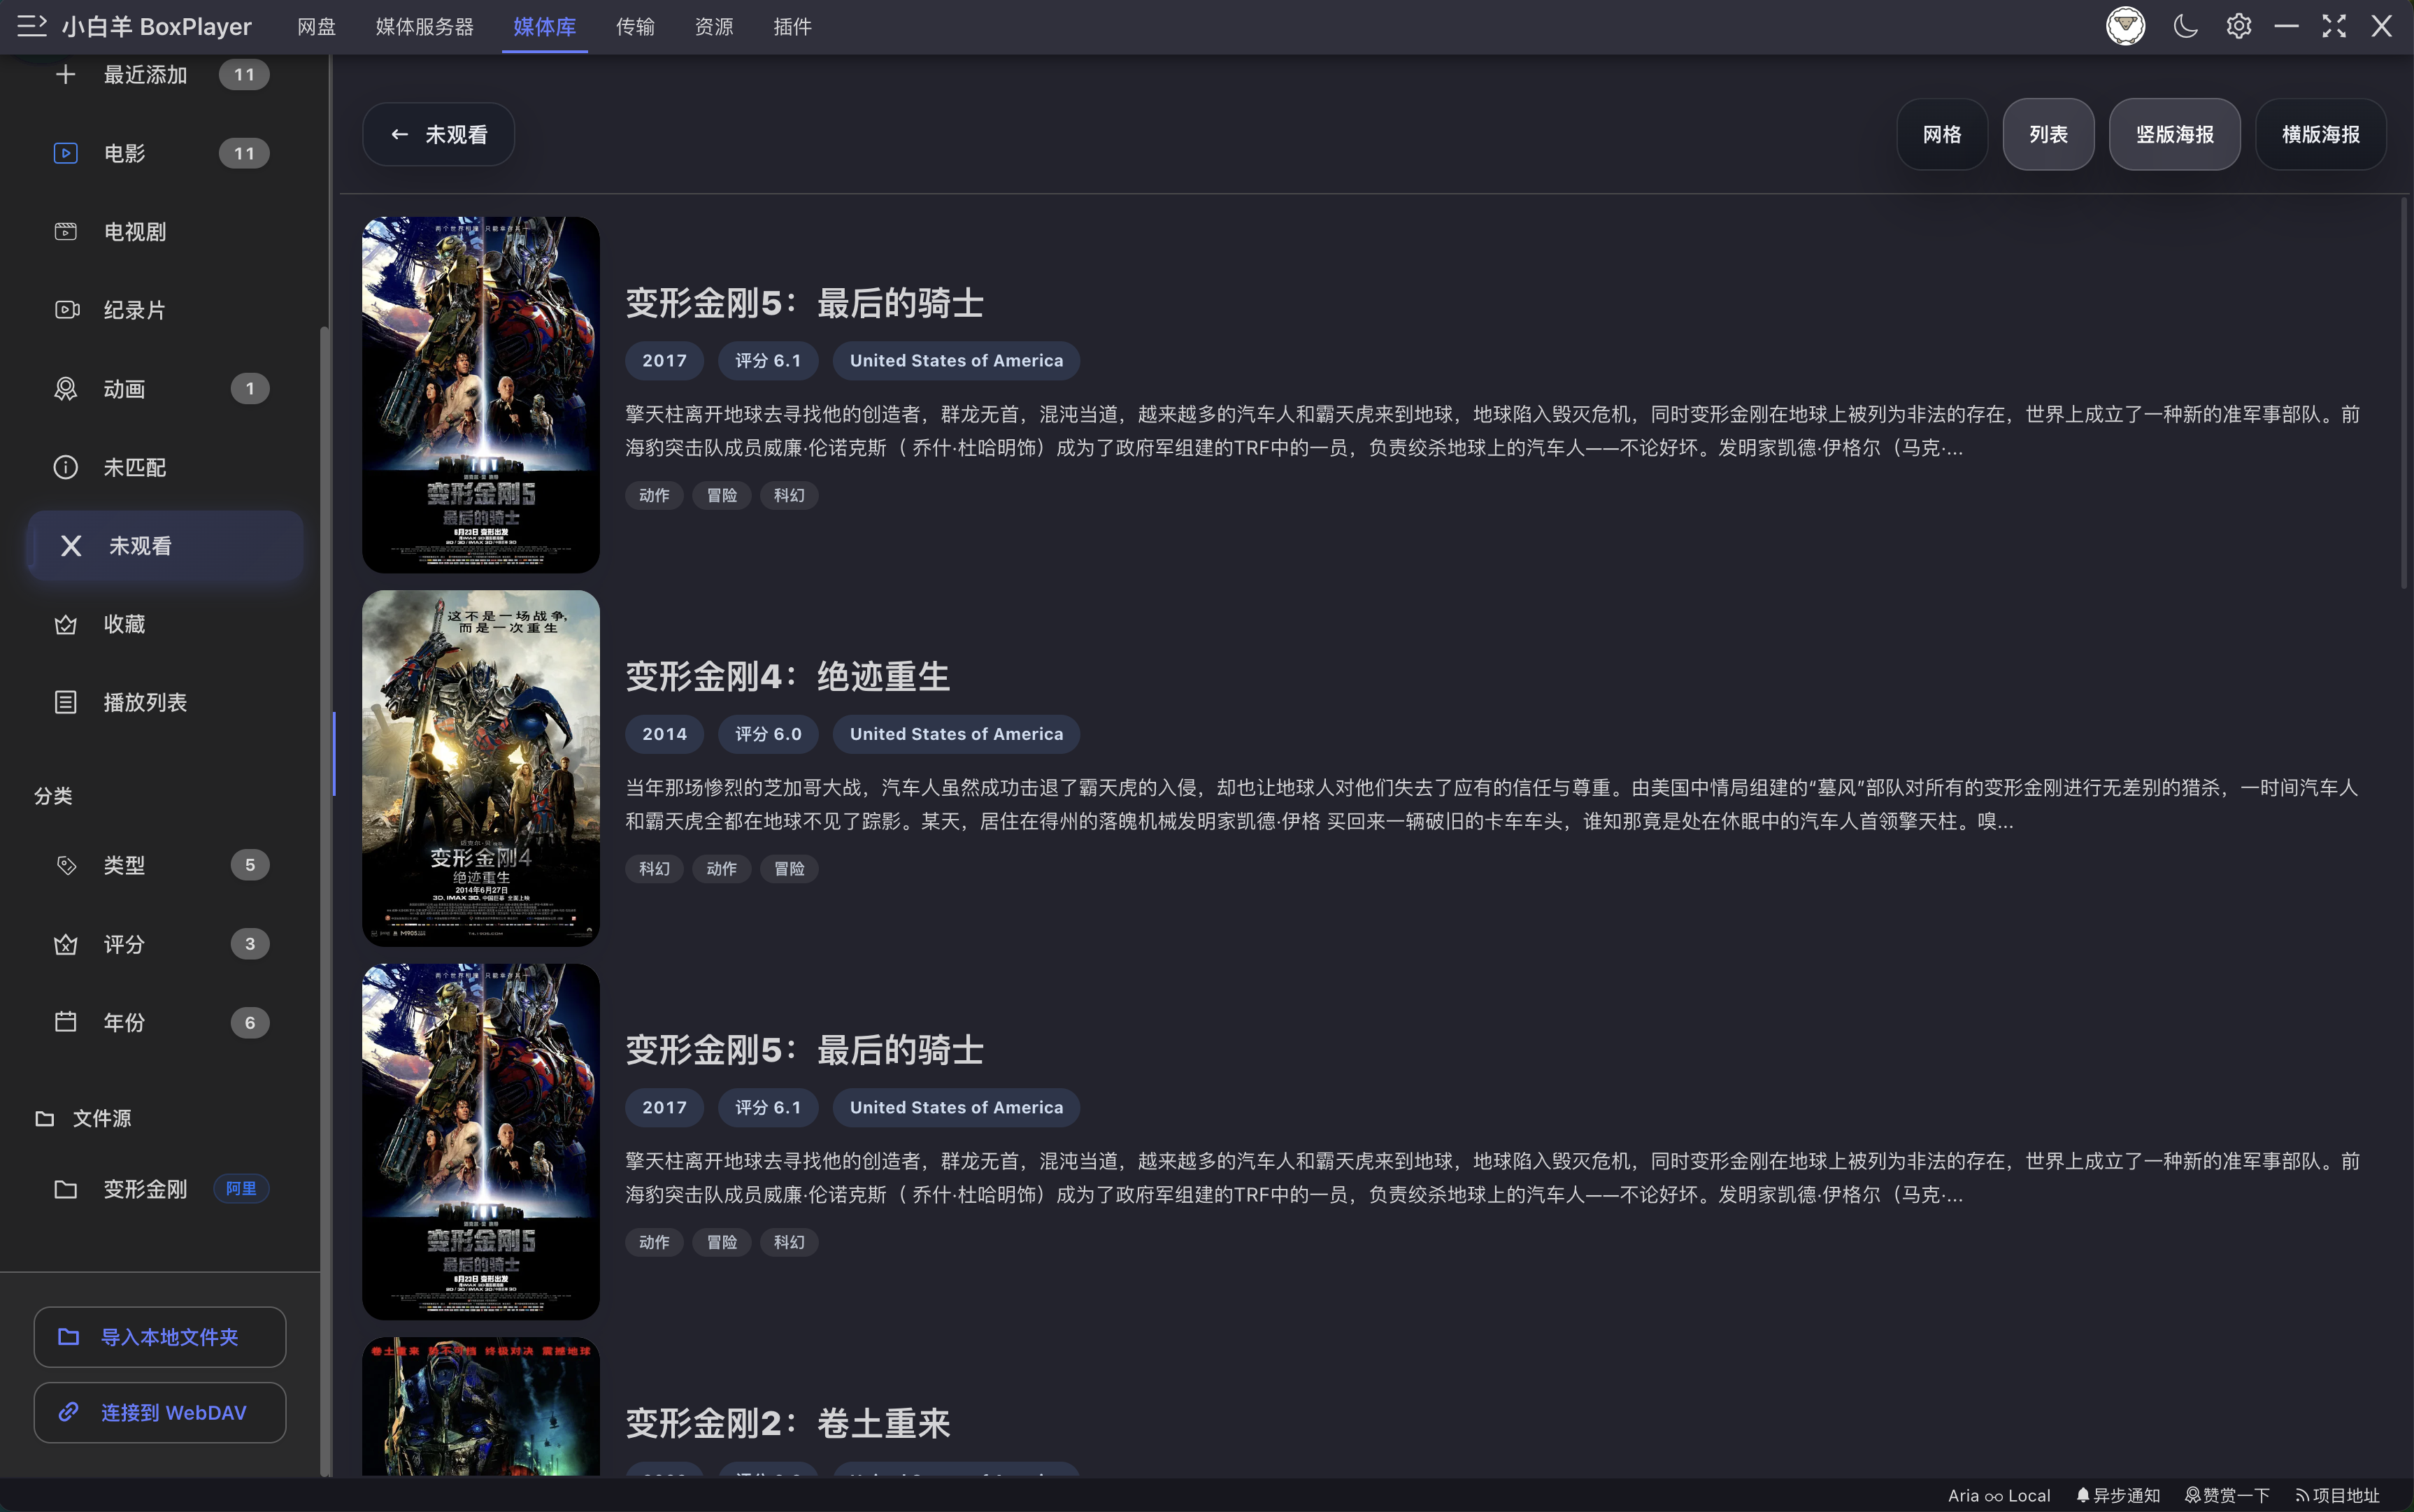Click the folder icon beside 变形金刚 source
Viewport: 2414px width, 1512px height.
pos(65,1189)
